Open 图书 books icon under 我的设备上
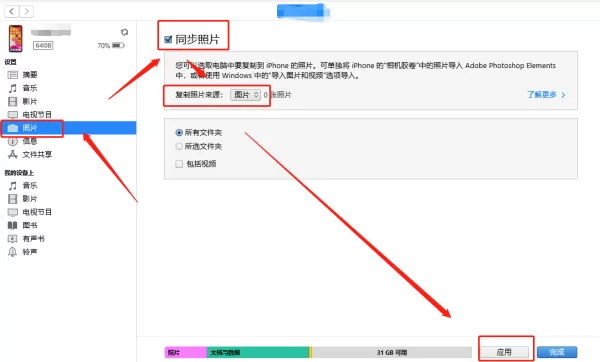The height and width of the screenshot is (362, 600). tap(13, 225)
